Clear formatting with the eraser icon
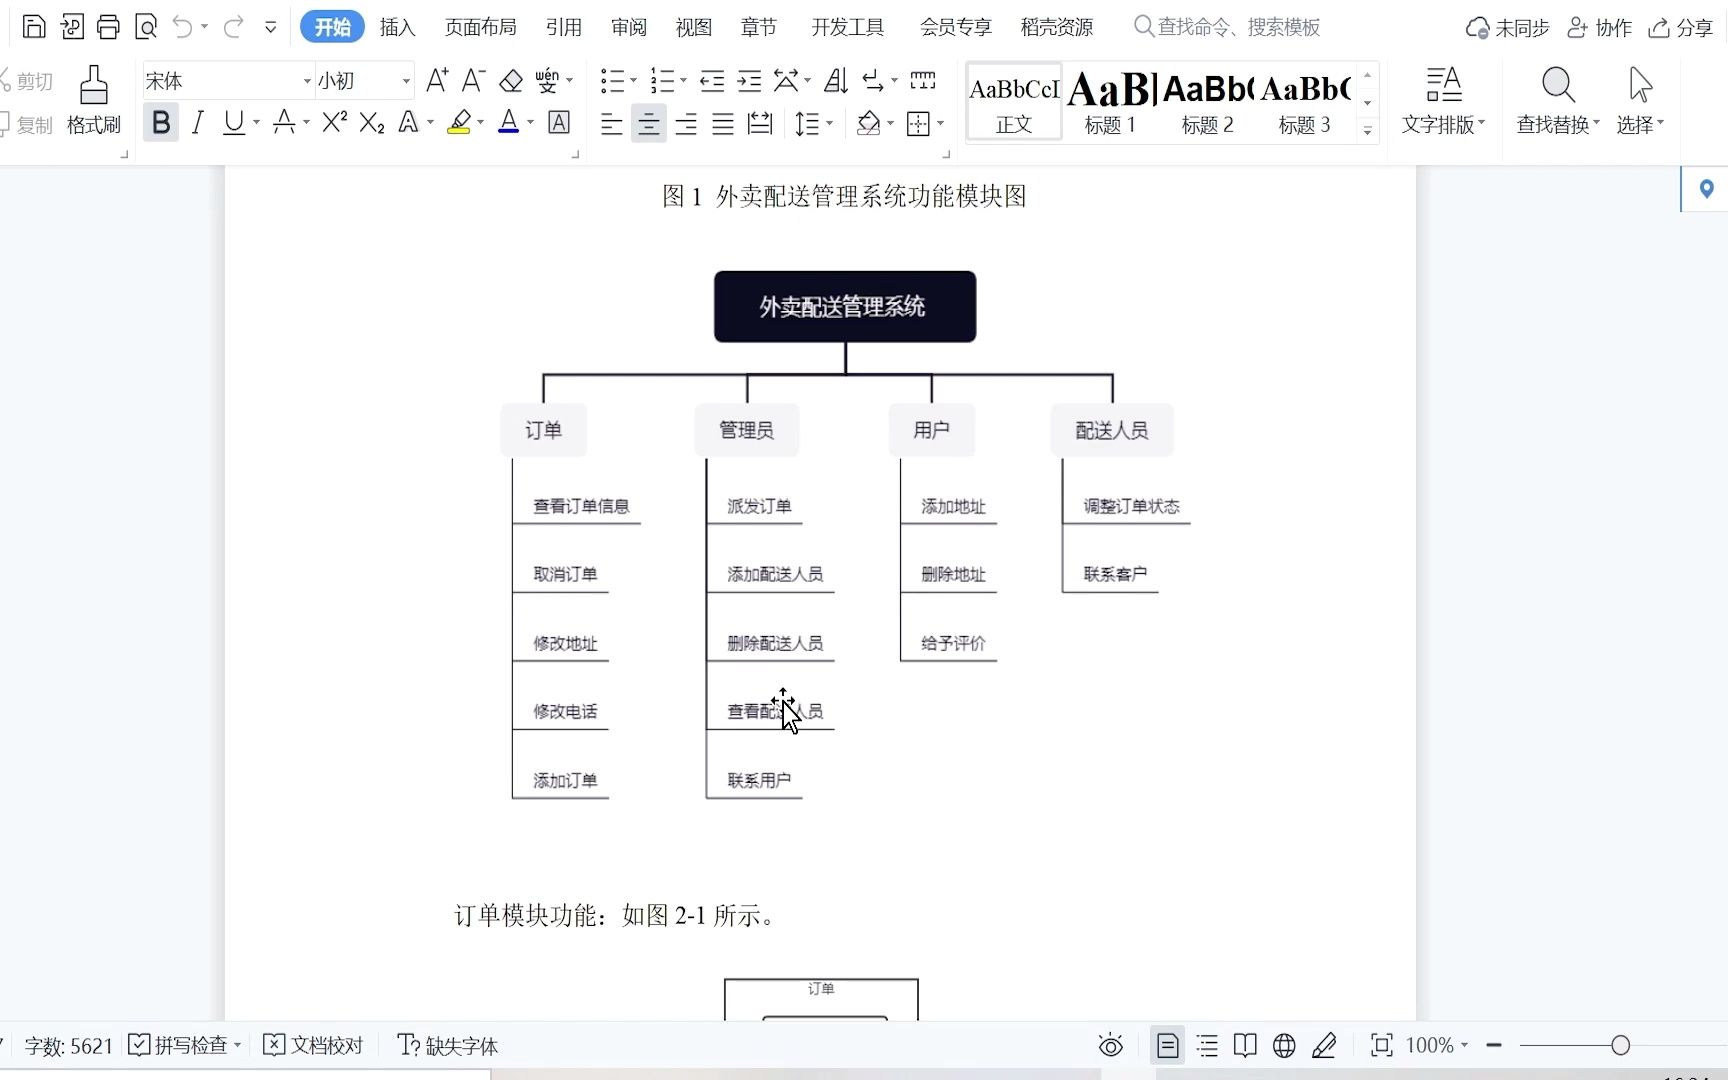 pyautogui.click(x=511, y=81)
